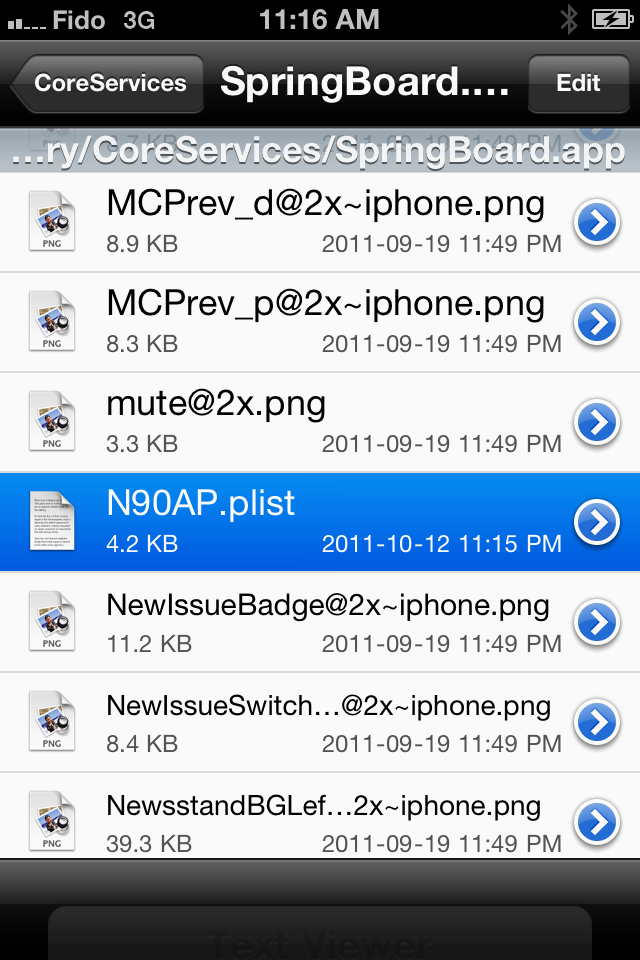
Task: Tap the CoreServices/SpringBoard.app path header
Action: (x=320, y=150)
